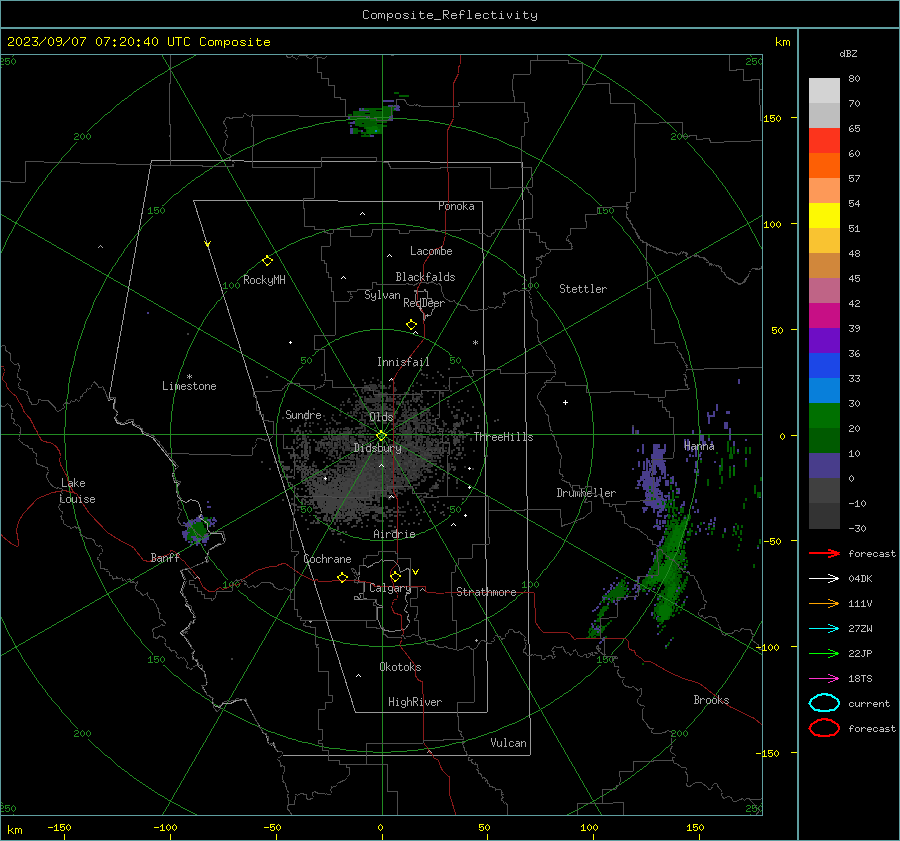Click the Innisfail city label

[404, 362]
